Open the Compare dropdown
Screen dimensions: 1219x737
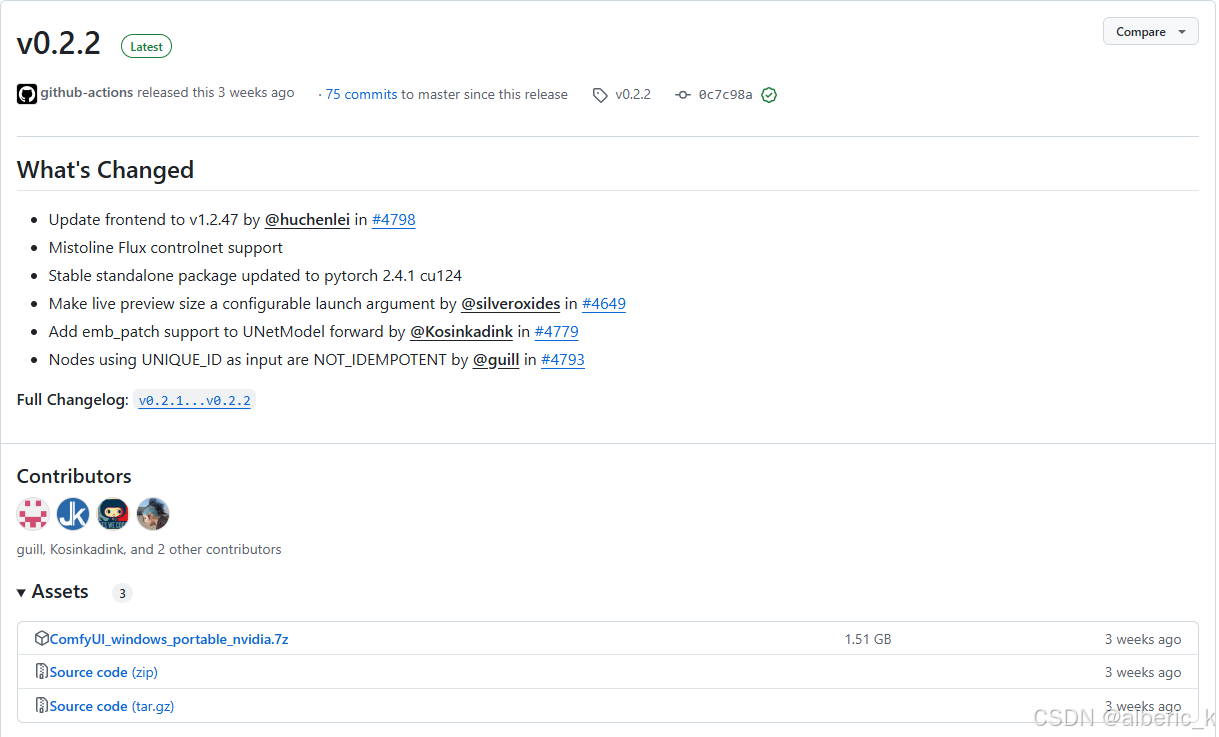1150,32
